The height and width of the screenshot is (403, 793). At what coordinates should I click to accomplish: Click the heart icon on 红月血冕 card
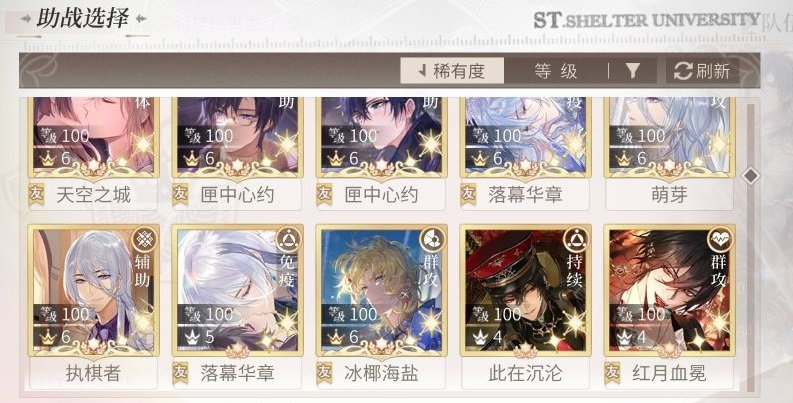(x=721, y=240)
